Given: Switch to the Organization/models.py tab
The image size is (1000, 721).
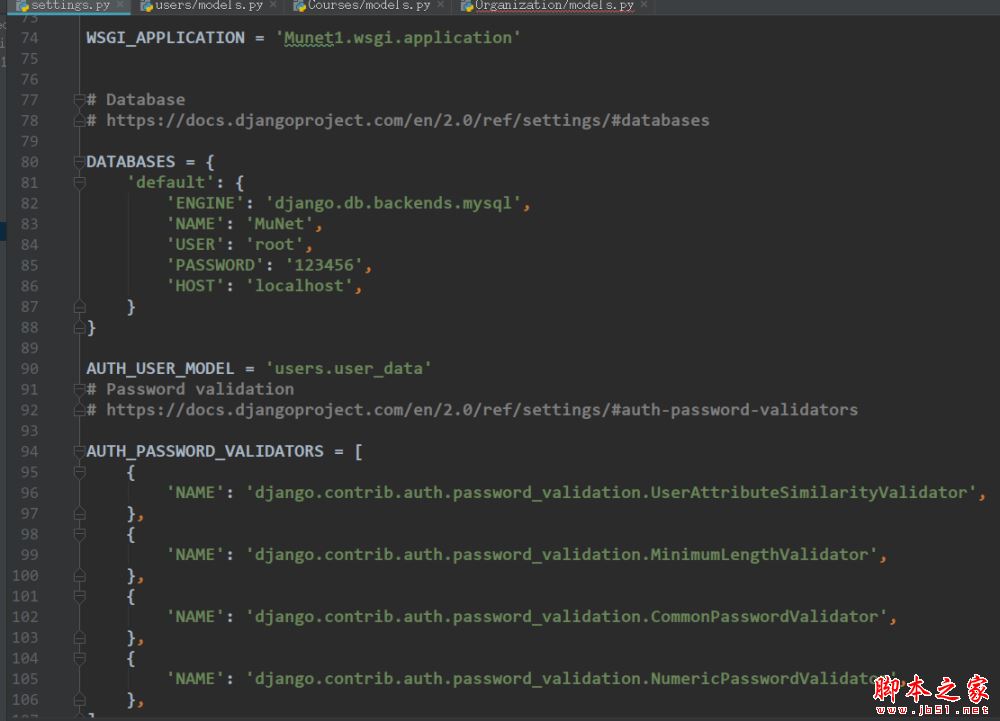Looking at the screenshot, I should tap(554, 6).
